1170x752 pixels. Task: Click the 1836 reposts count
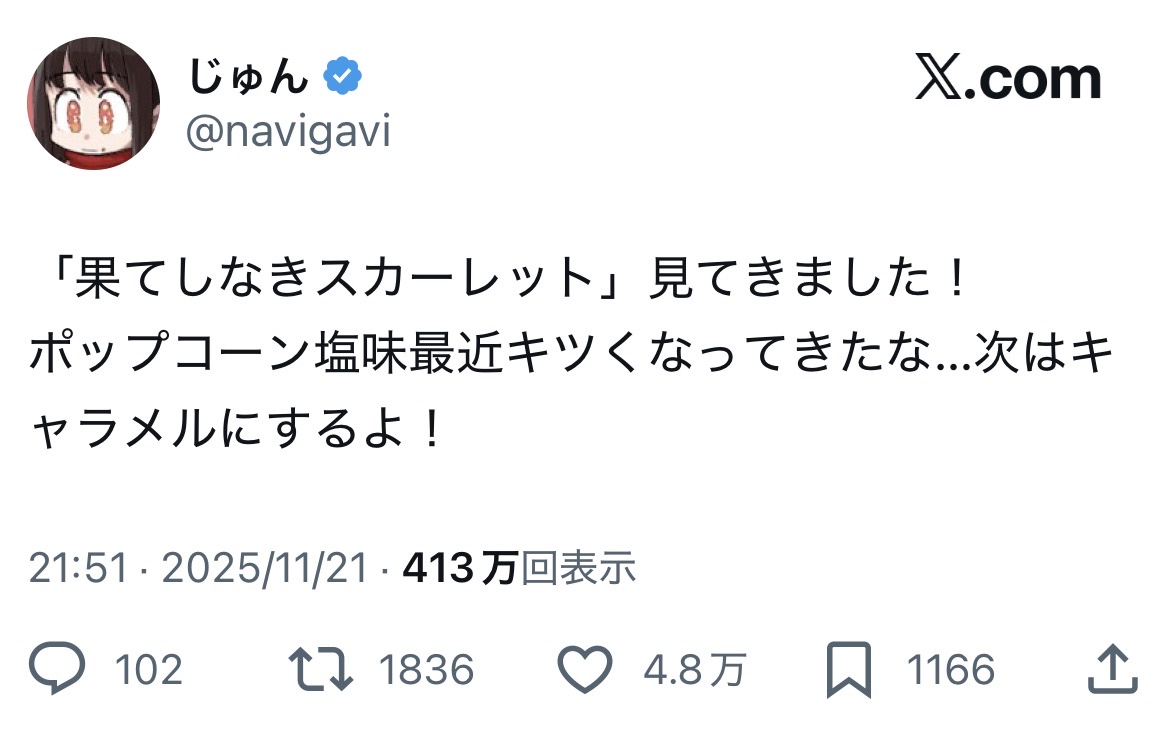tap(425, 669)
